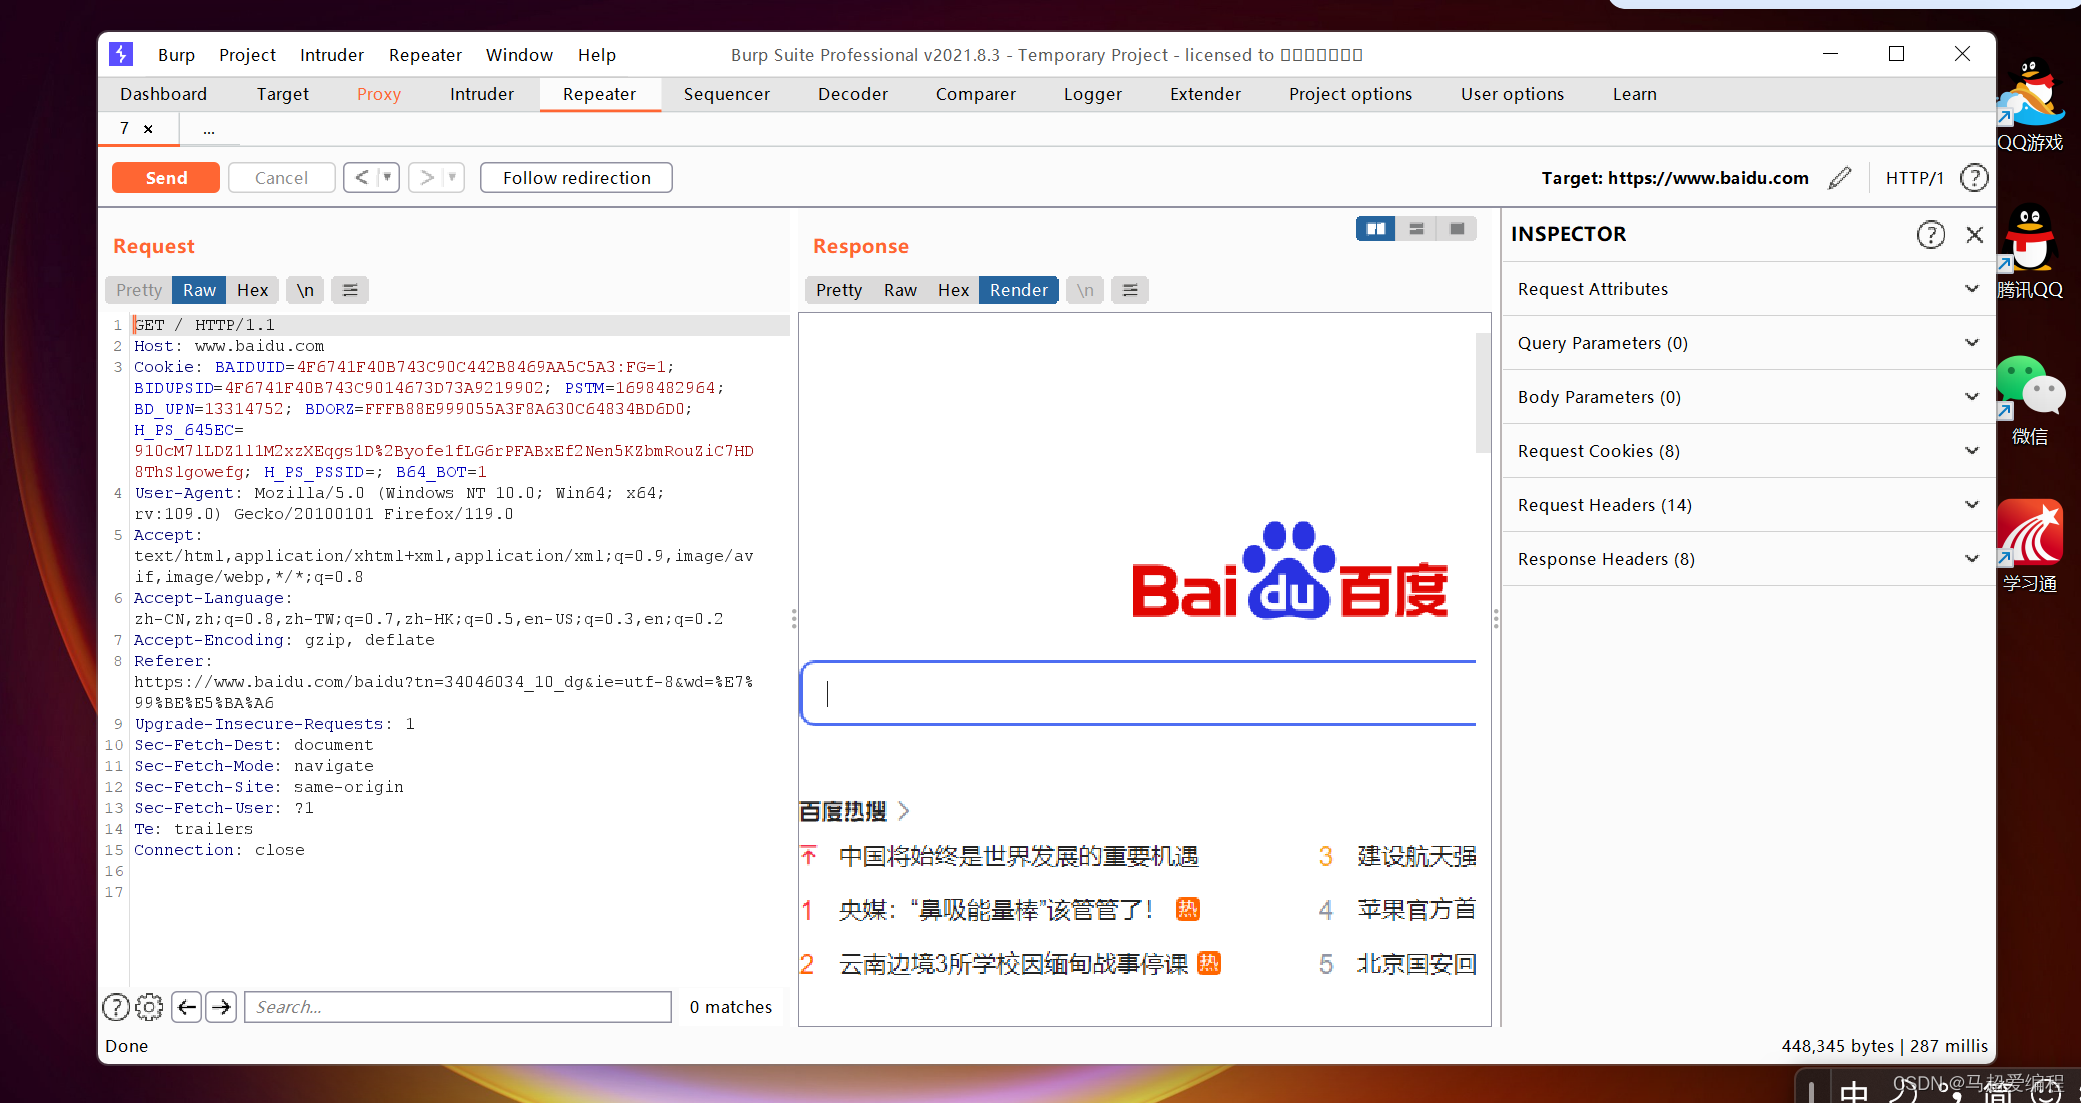The height and width of the screenshot is (1103, 2081).
Task: Click the response hamburger menu icon
Action: click(1130, 290)
